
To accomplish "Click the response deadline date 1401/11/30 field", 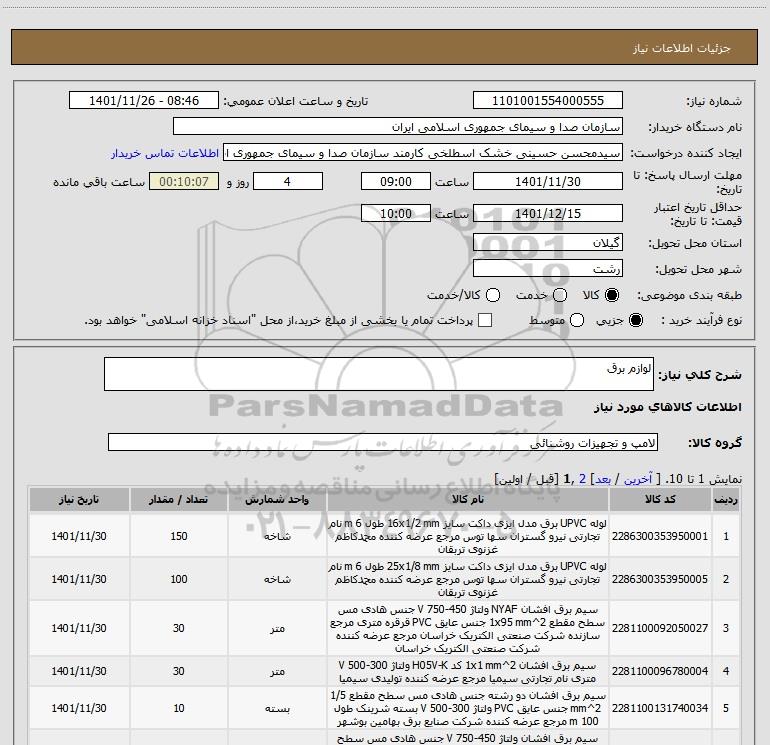I will (x=548, y=181).
